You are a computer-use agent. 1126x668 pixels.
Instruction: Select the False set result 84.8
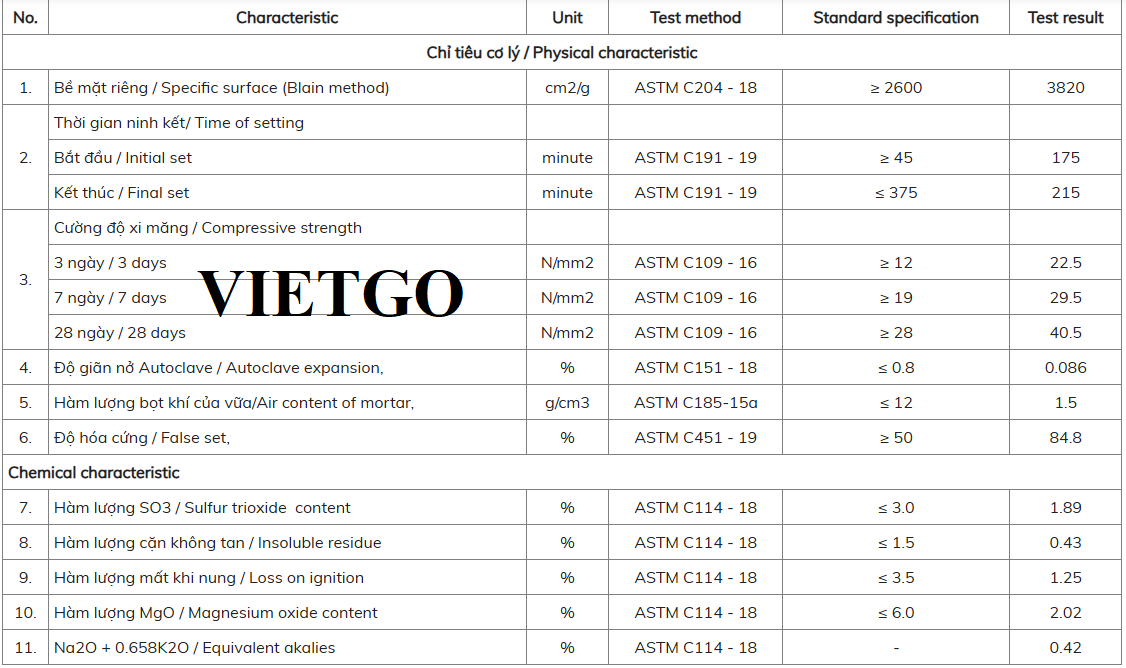[x=1065, y=438]
